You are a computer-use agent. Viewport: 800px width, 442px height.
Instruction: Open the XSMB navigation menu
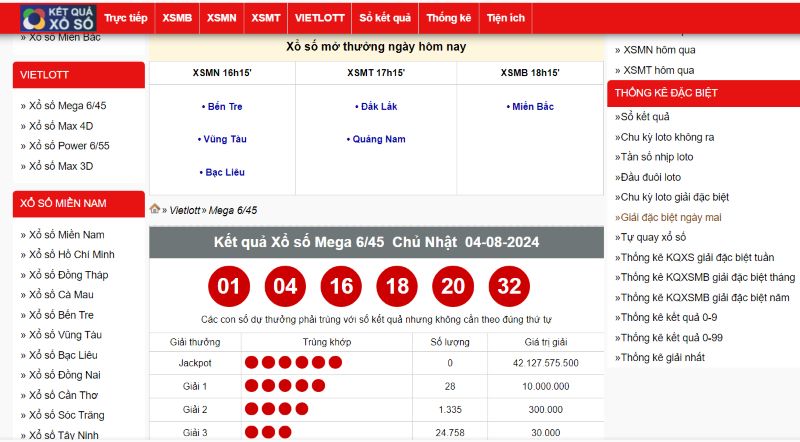[x=177, y=18]
